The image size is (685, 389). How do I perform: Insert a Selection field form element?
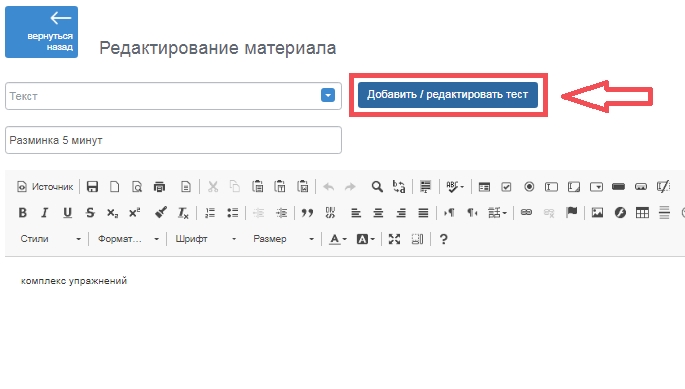[x=596, y=187]
